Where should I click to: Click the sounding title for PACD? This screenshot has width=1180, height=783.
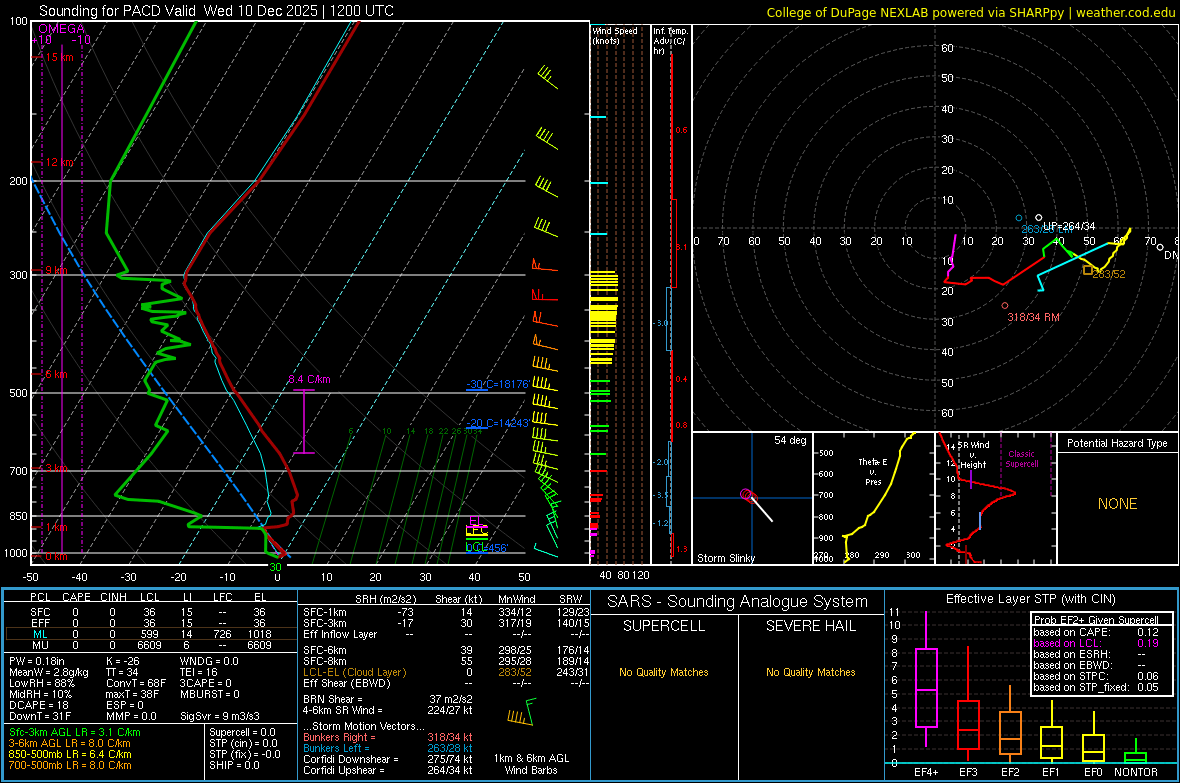click(216, 11)
